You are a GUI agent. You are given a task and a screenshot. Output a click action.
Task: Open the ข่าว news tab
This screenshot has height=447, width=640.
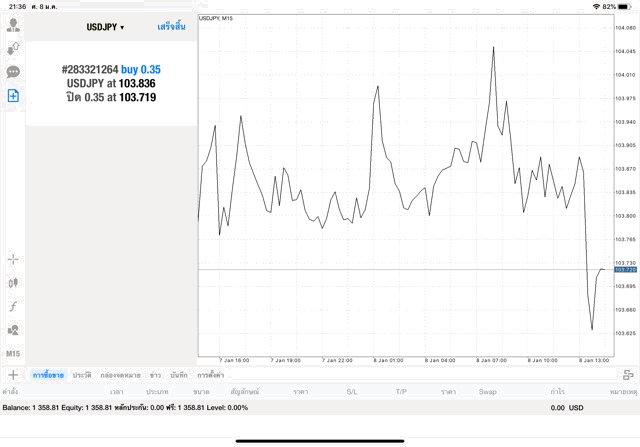155,374
